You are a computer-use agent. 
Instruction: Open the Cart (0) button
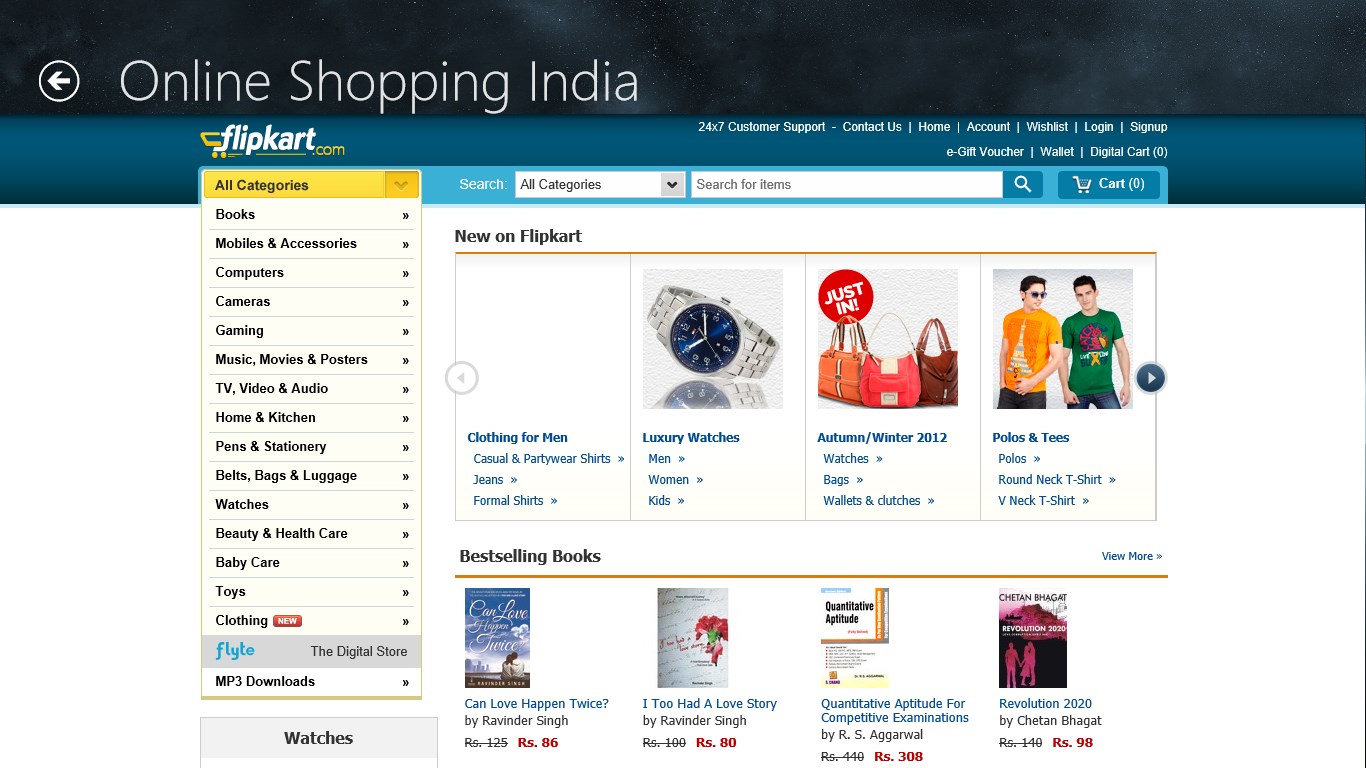tap(1108, 184)
